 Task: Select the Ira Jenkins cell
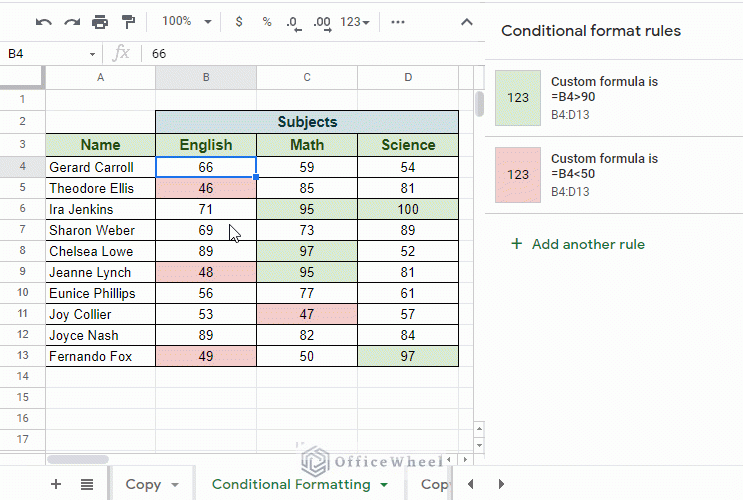click(x=100, y=209)
